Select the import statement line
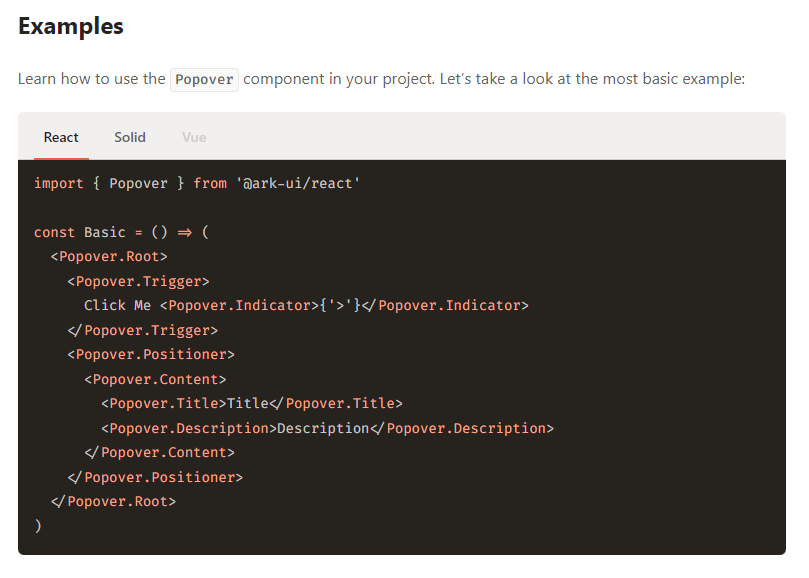The height and width of the screenshot is (578, 809). 196,183
